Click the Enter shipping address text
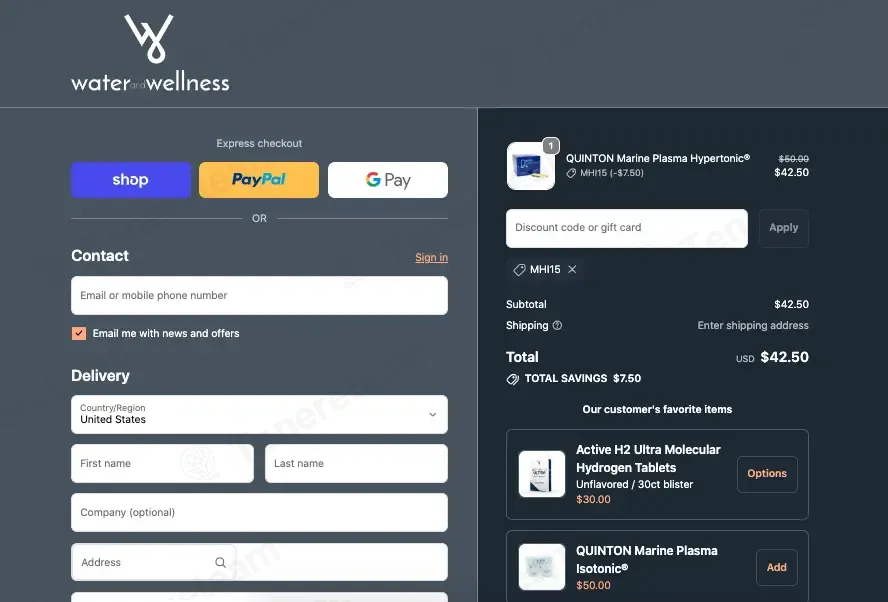This screenshot has height=602, width=888. 753,326
